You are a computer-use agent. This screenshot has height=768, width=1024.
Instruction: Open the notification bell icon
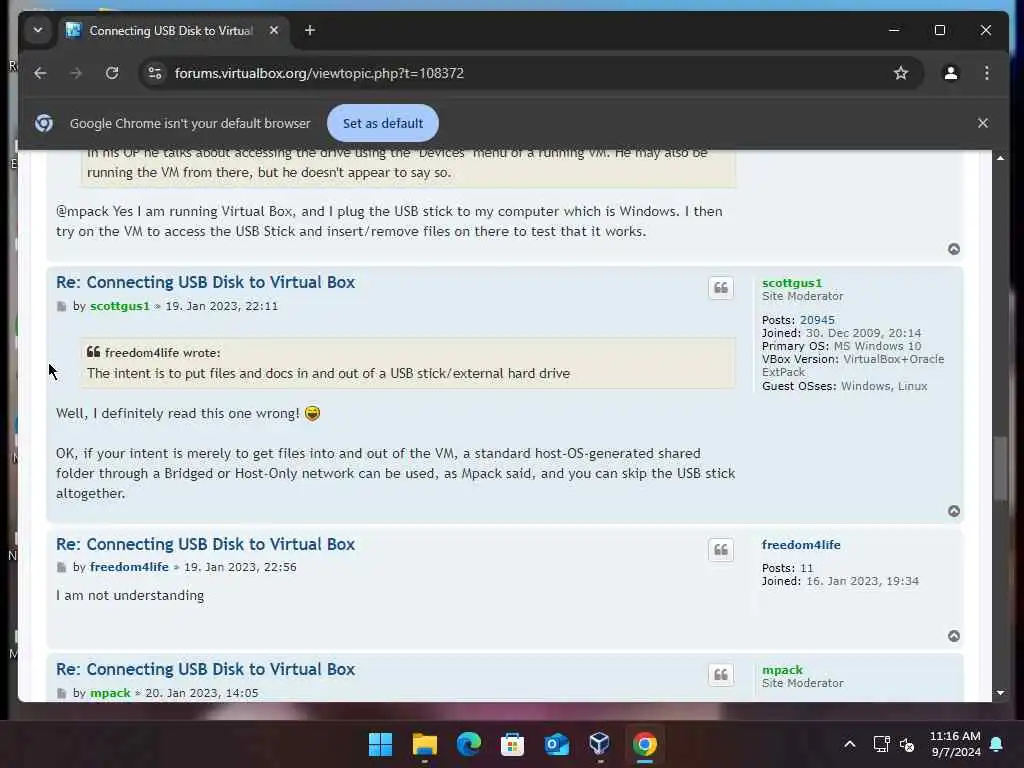[997, 744]
